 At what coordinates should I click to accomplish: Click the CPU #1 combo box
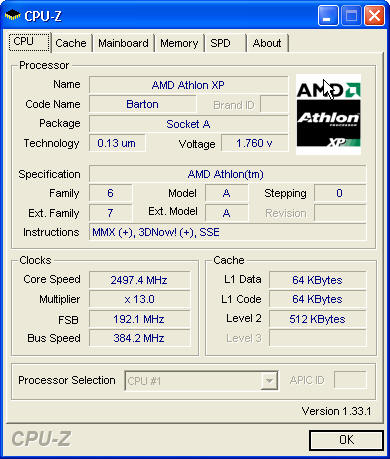point(201,381)
